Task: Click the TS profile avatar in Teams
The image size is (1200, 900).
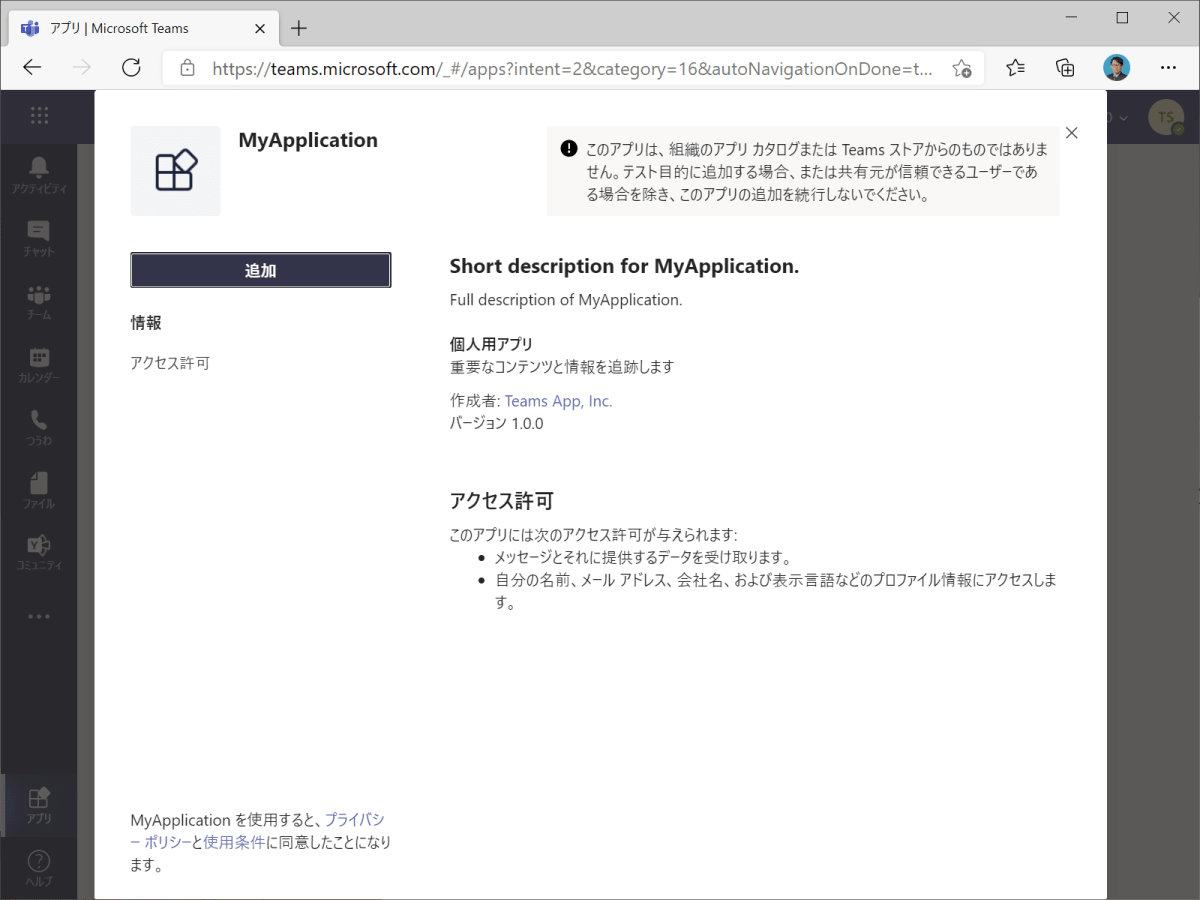Action: pyautogui.click(x=1165, y=117)
